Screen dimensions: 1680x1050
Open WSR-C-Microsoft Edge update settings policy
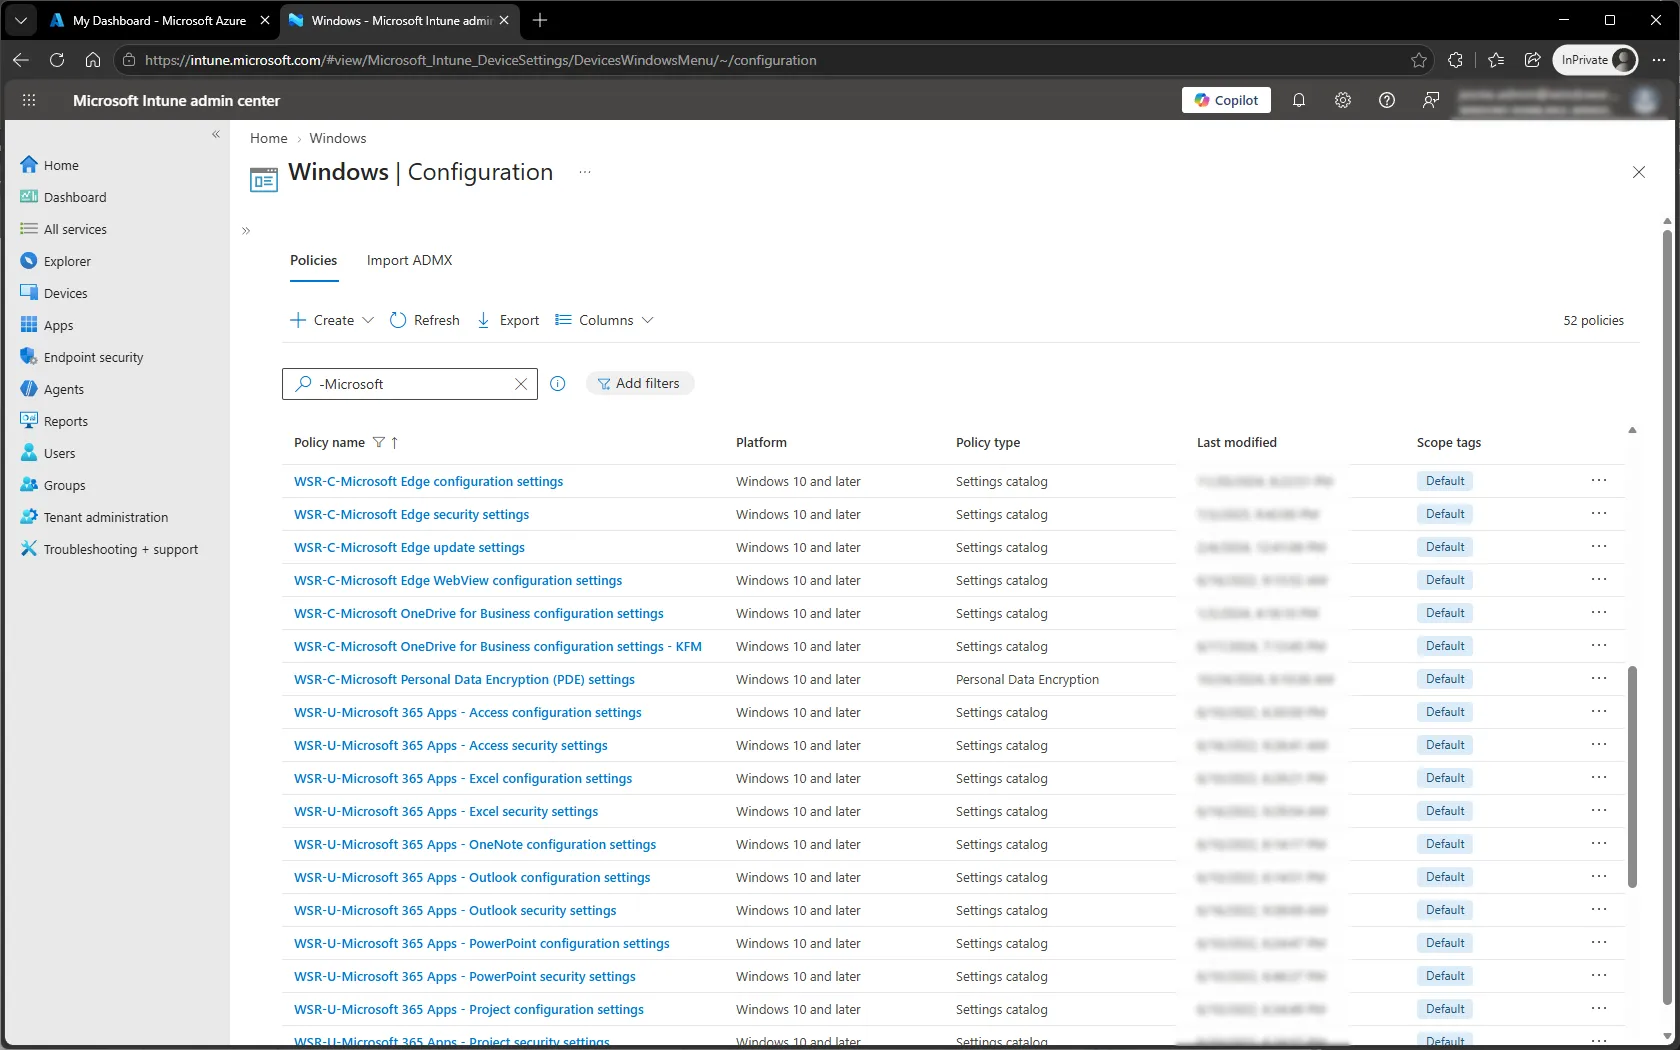[409, 547]
